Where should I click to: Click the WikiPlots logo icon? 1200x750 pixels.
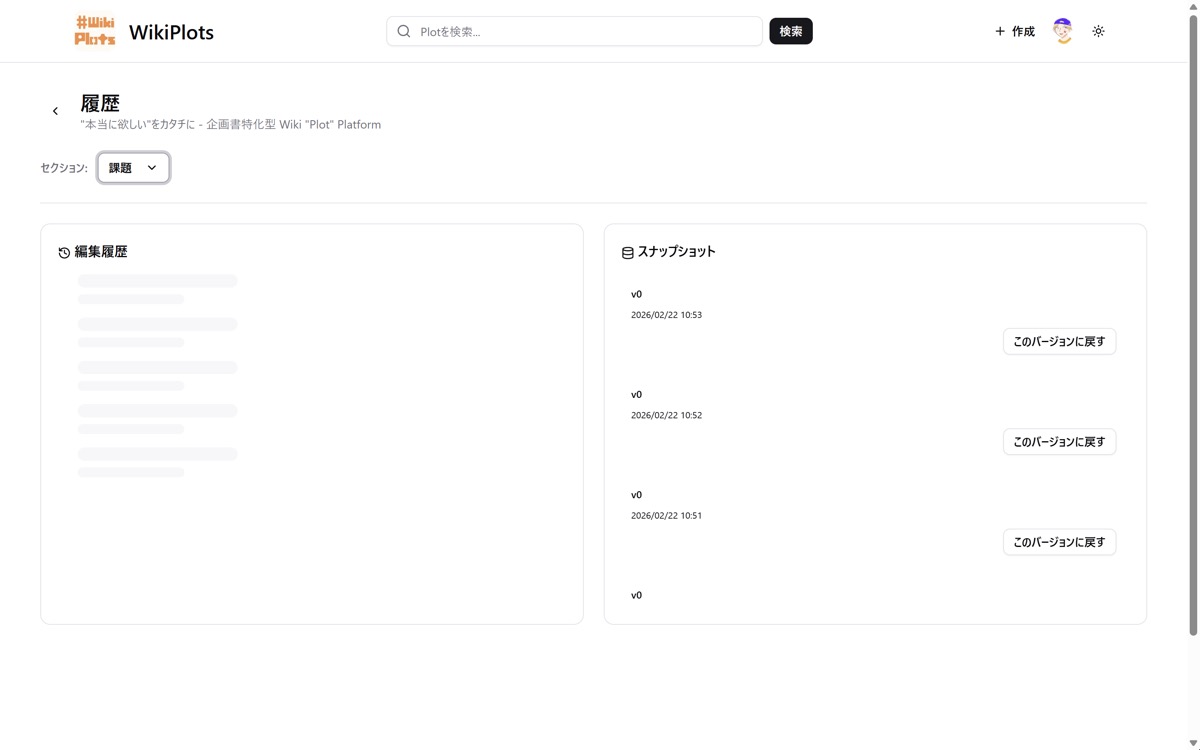point(95,31)
